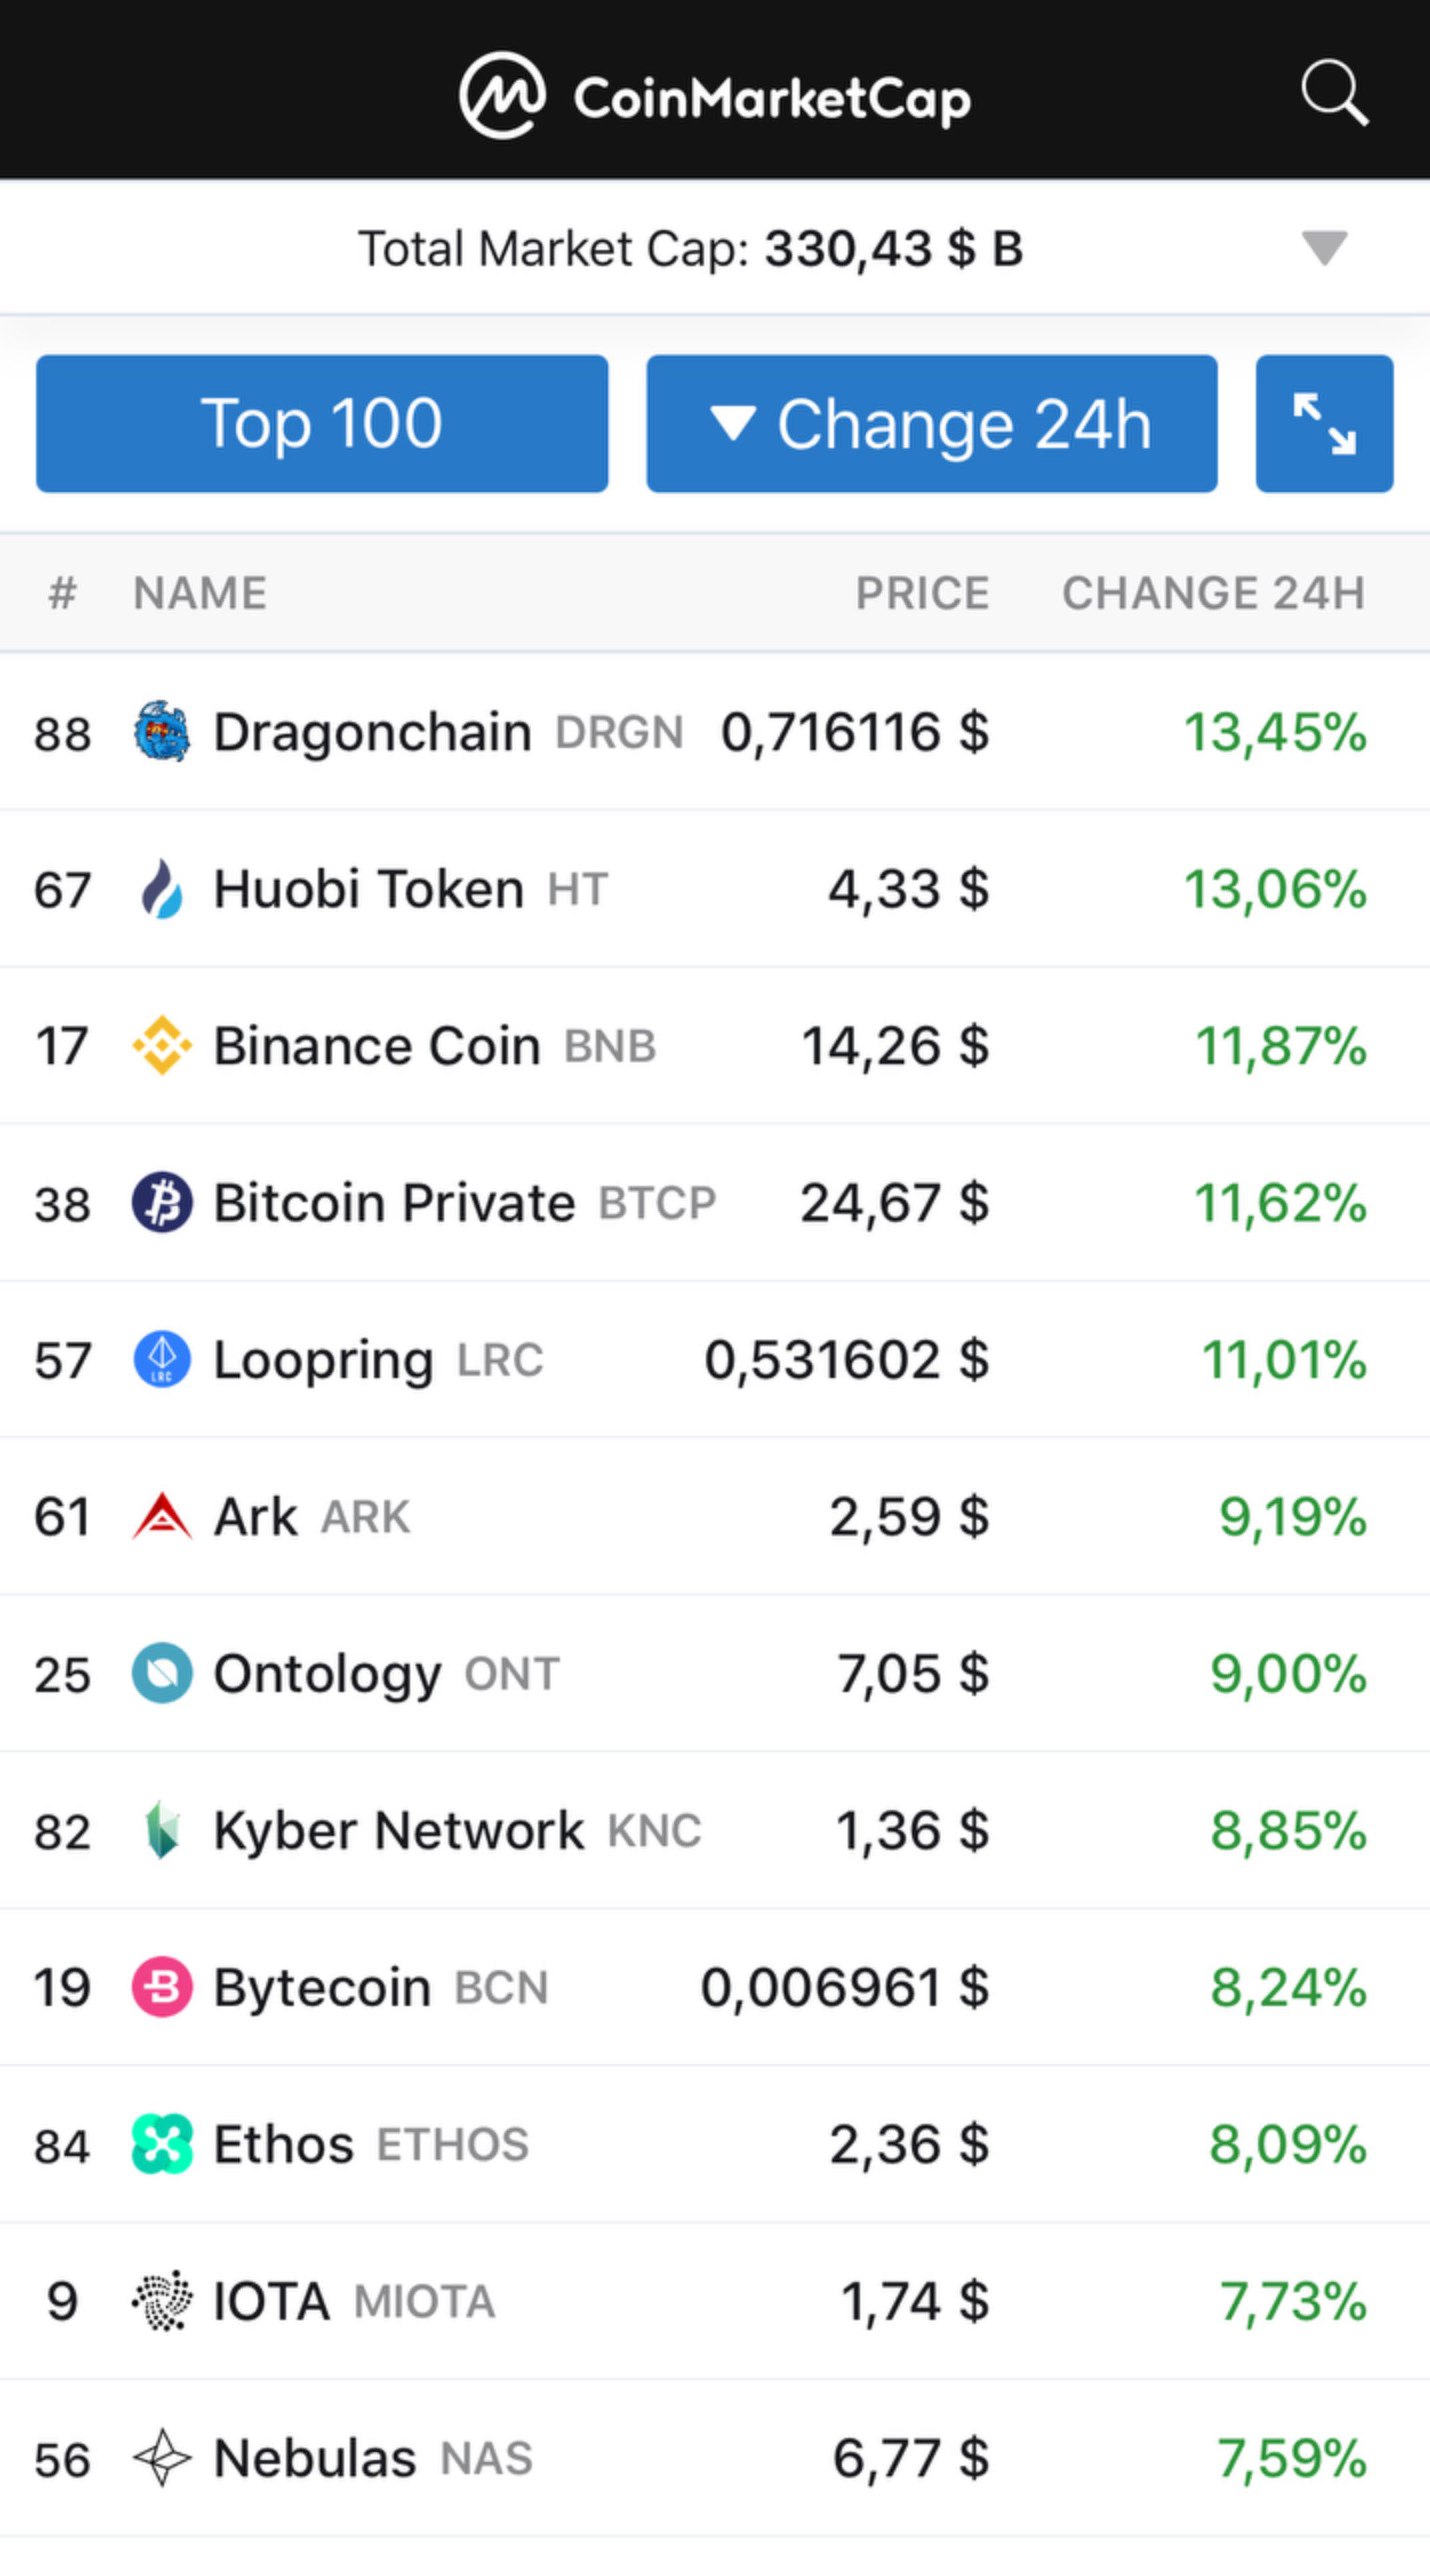Viewport: 1430px width, 2560px height.
Task: Tap the Huobi Token flame icon
Action: tap(162, 888)
